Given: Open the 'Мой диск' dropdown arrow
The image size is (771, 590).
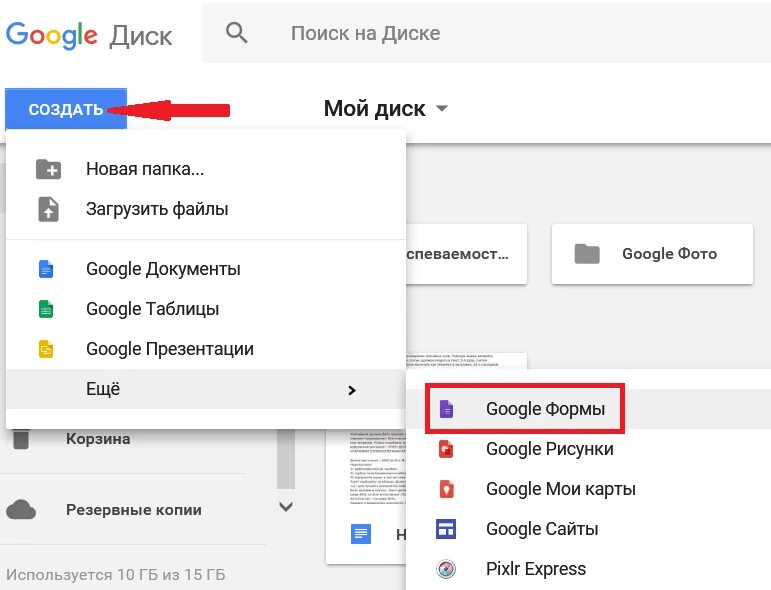Looking at the screenshot, I should (x=442, y=108).
